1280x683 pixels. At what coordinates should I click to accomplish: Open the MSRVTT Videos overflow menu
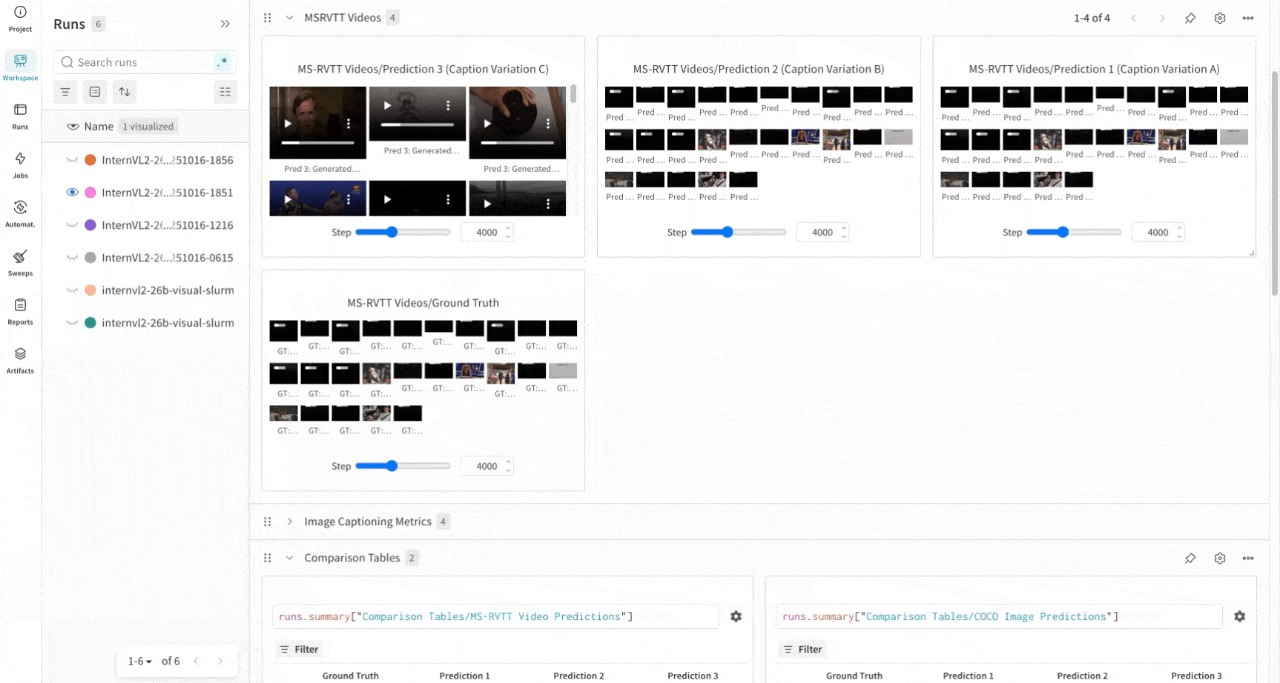click(x=1247, y=17)
